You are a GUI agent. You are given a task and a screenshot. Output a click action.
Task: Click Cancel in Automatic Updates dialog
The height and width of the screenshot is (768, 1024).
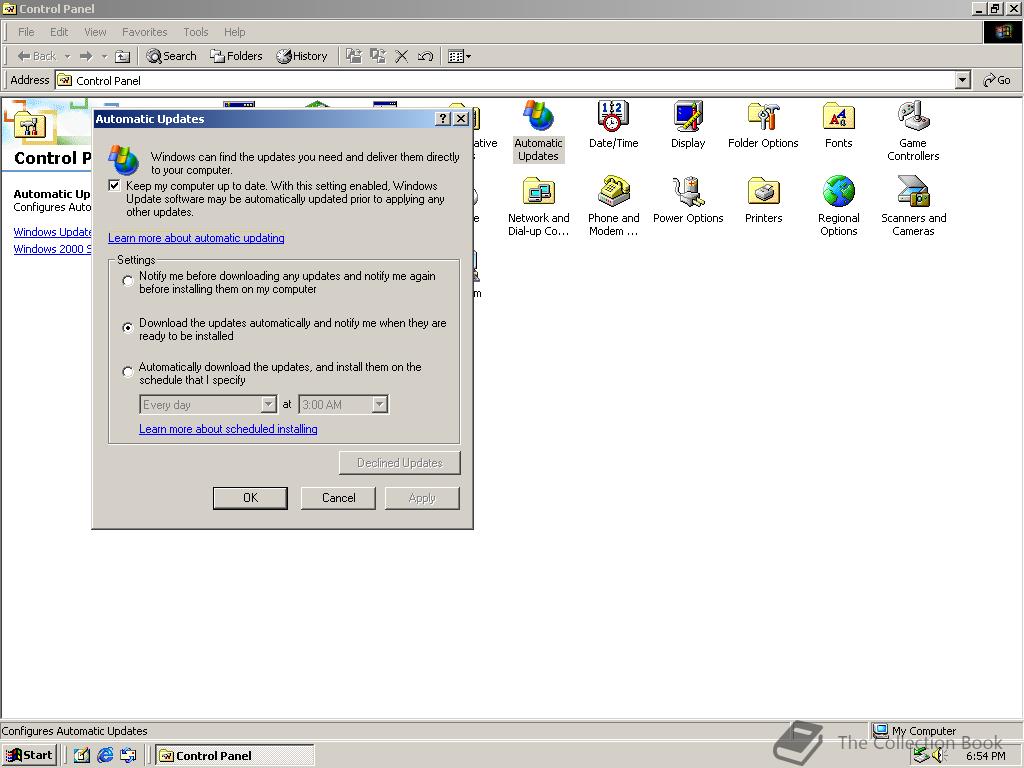[338, 498]
